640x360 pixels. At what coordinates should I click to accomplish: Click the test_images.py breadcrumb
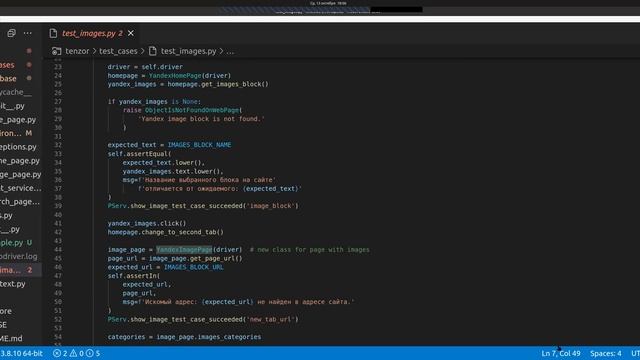click(x=188, y=51)
